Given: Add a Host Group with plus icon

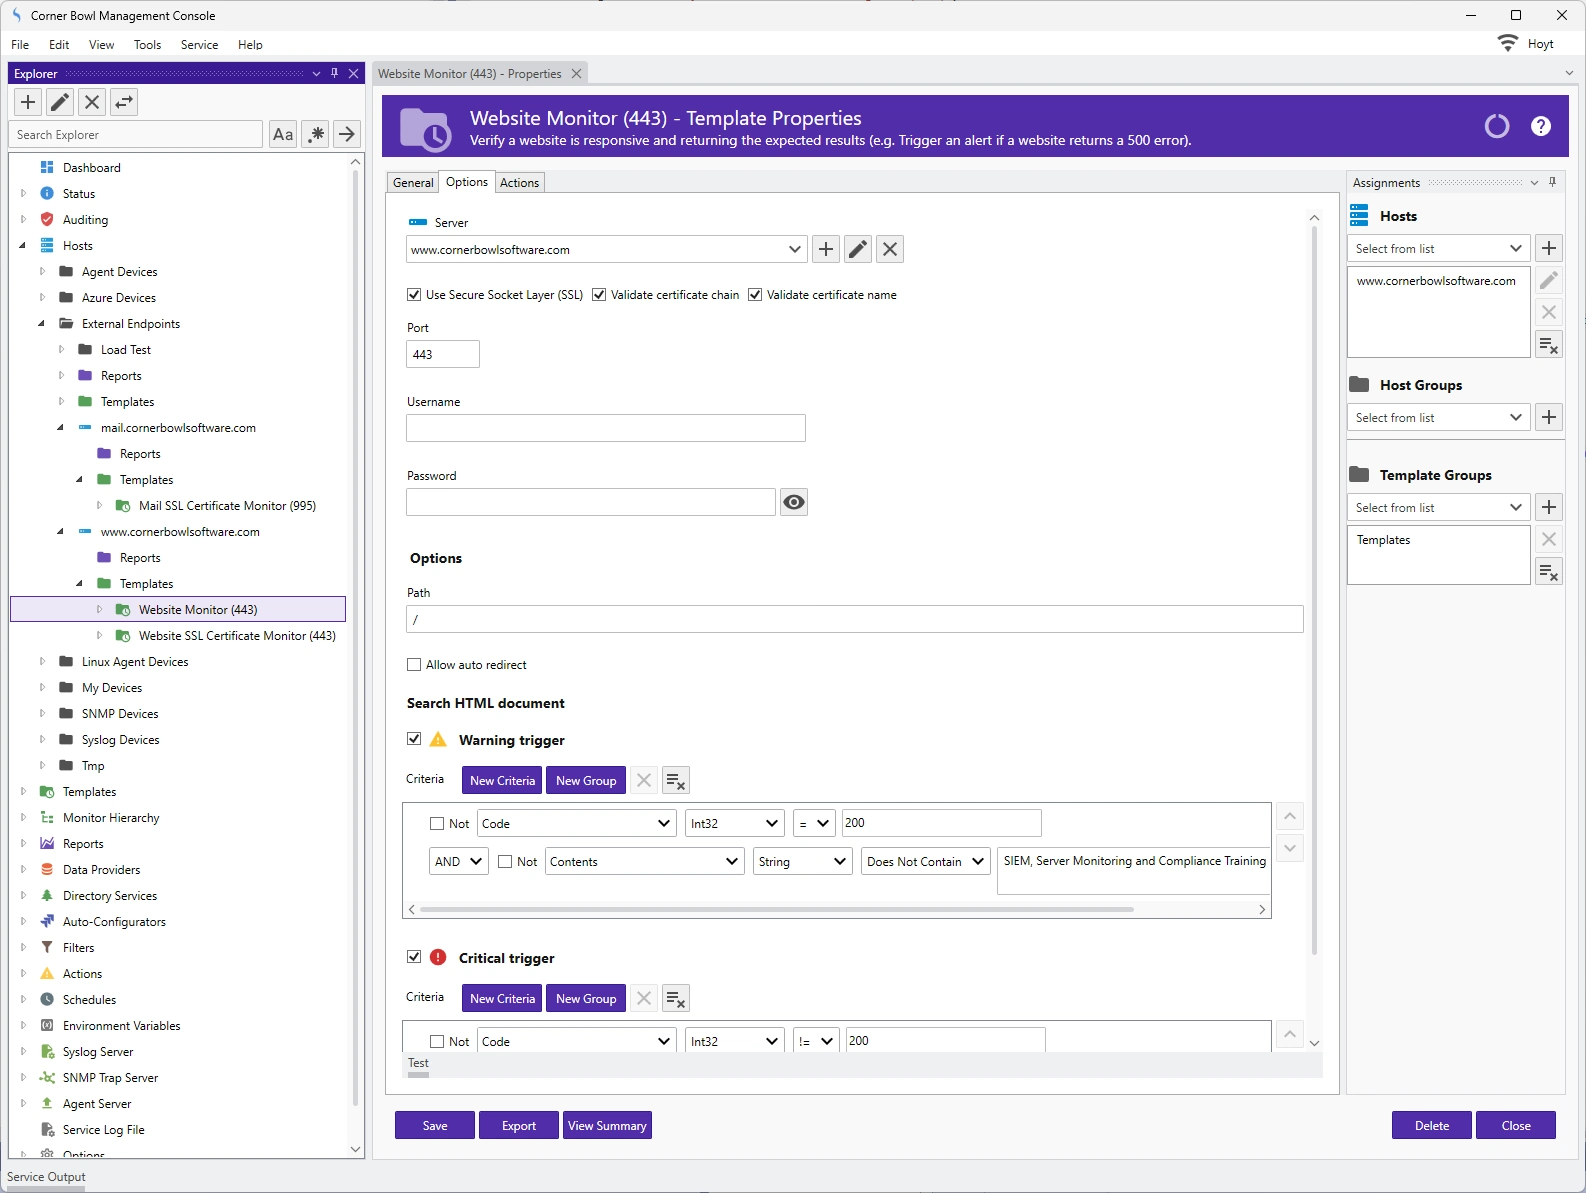Looking at the screenshot, I should point(1549,417).
